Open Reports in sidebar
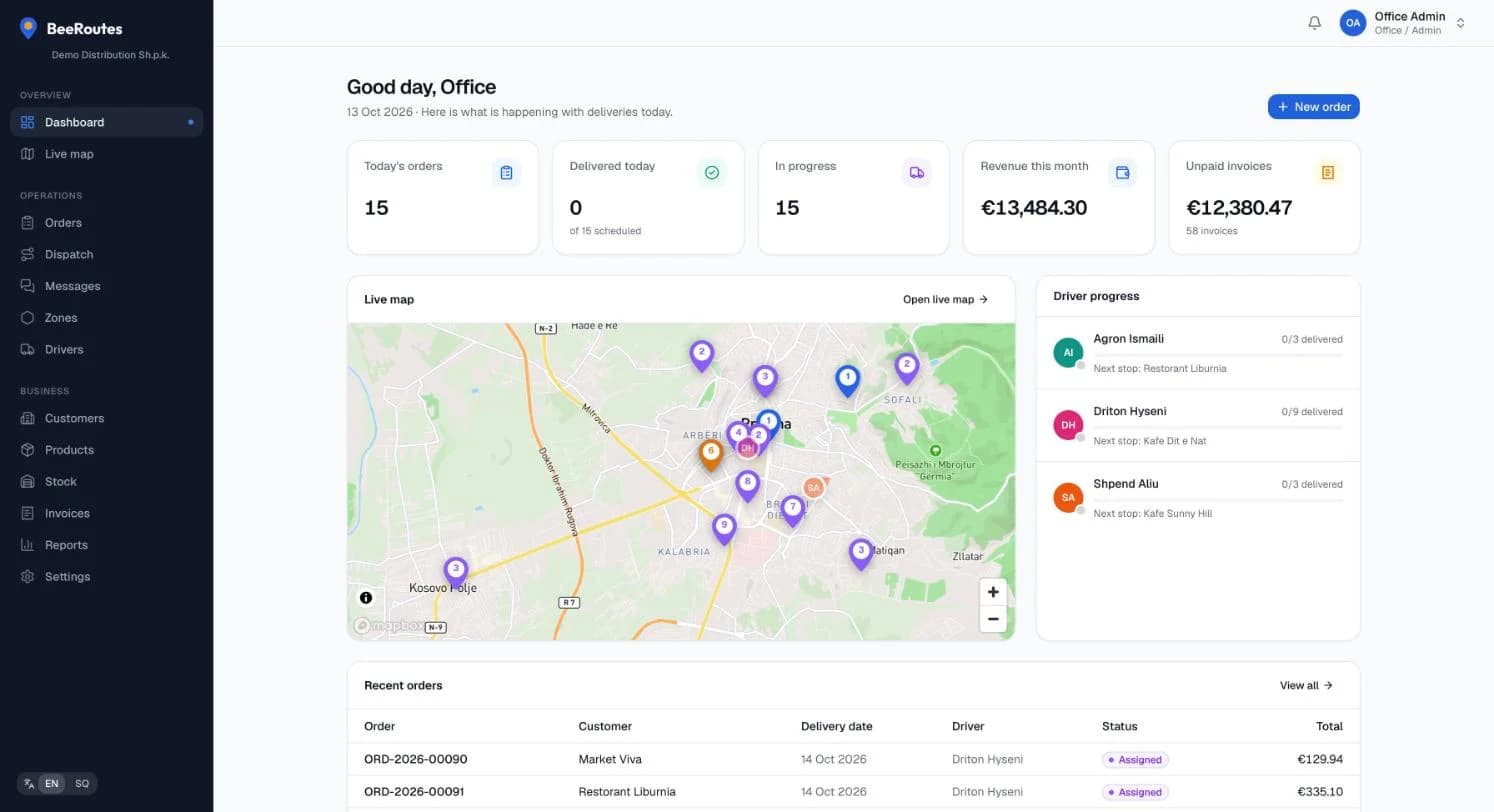1494x812 pixels. point(107,545)
